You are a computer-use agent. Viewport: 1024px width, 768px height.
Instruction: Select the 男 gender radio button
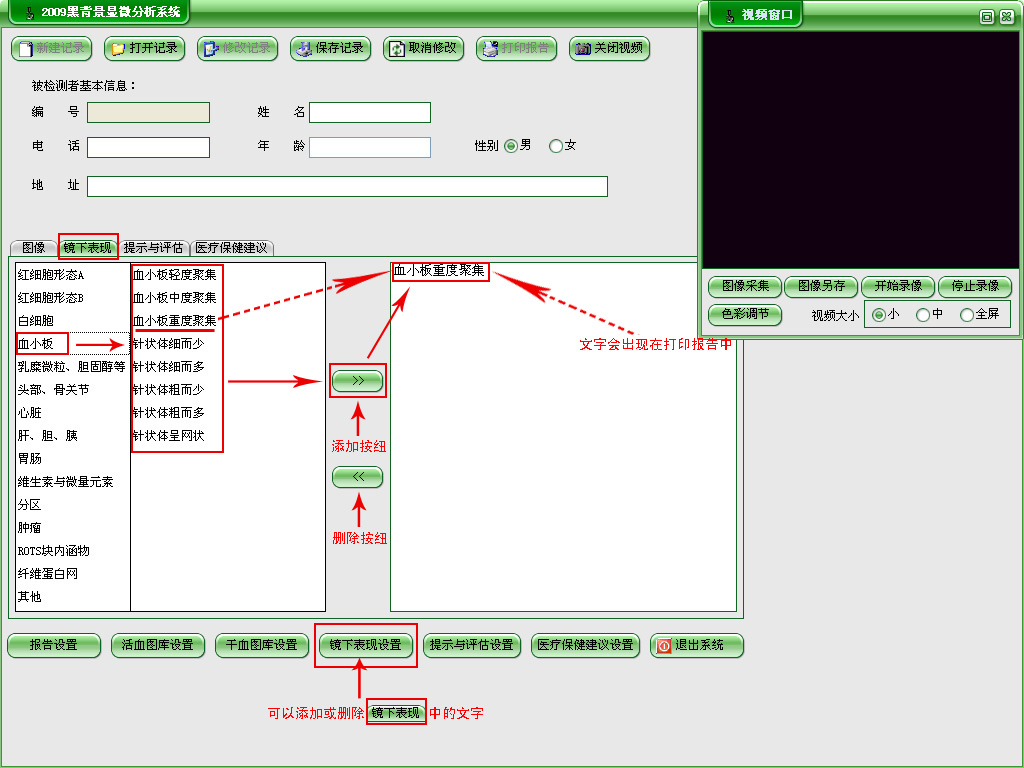(511, 146)
